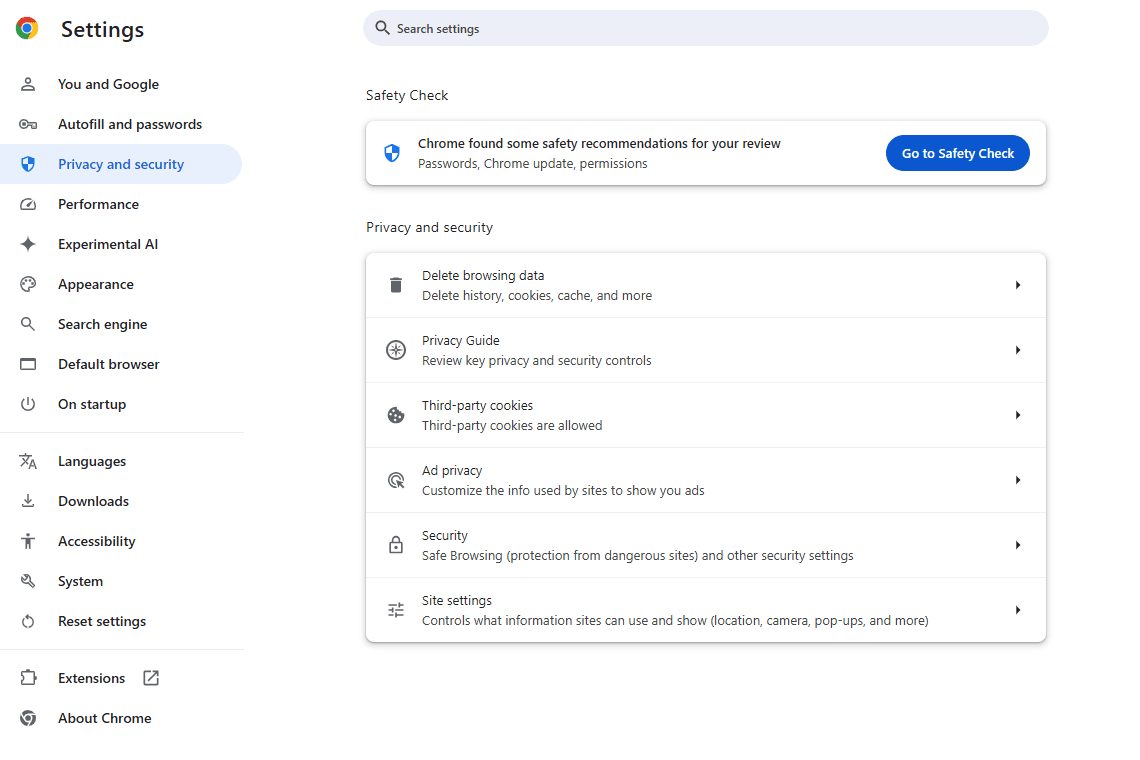This screenshot has width=1140, height=760.
Task: Click the power icon for On startup
Action: 28,404
